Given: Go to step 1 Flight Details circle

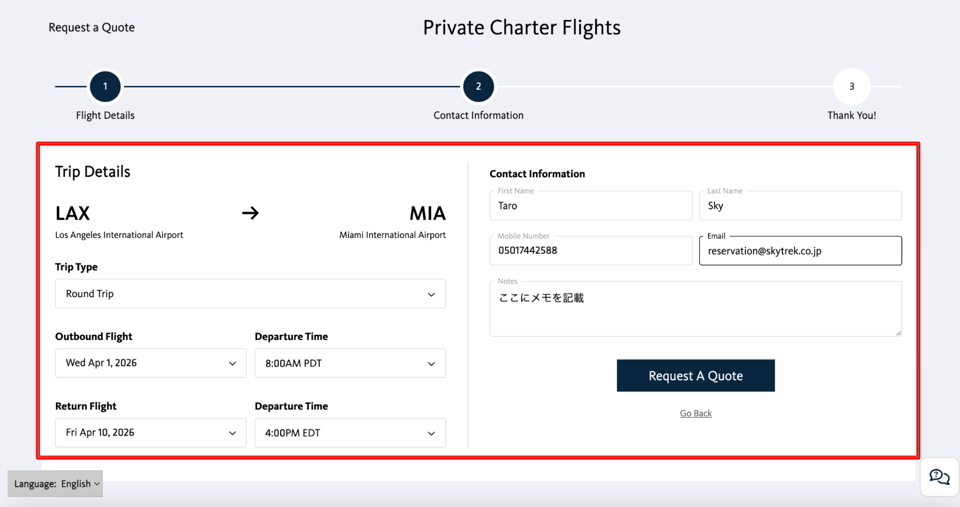Looking at the screenshot, I should pyautogui.click(x=105, y=87).
